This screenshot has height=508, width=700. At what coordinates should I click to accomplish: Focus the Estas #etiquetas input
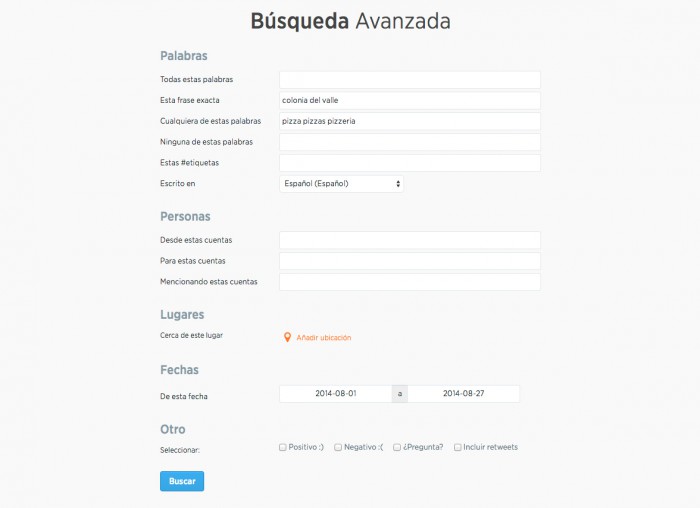point(409,163)
